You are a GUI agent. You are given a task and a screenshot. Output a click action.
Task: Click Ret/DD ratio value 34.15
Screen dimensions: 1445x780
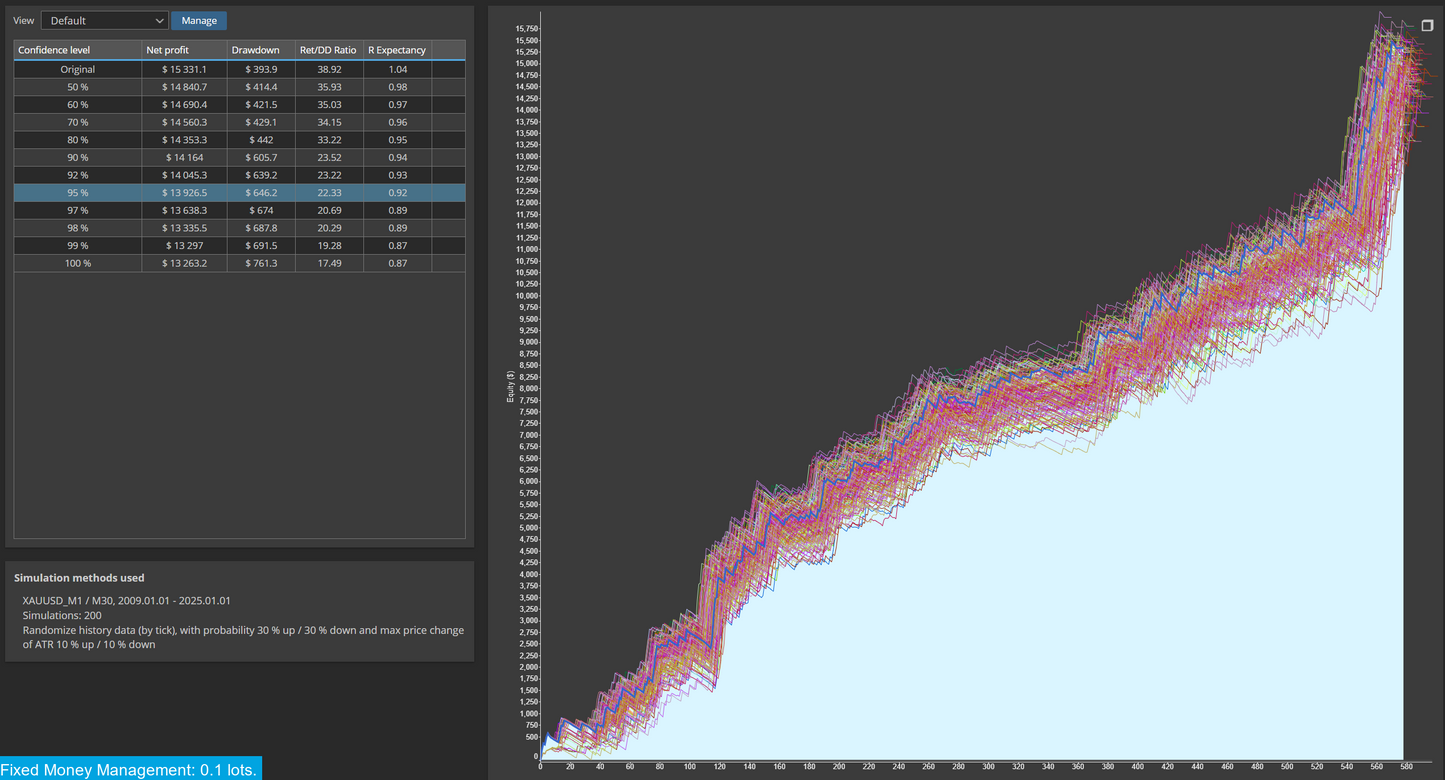click(x=329, y=122)
